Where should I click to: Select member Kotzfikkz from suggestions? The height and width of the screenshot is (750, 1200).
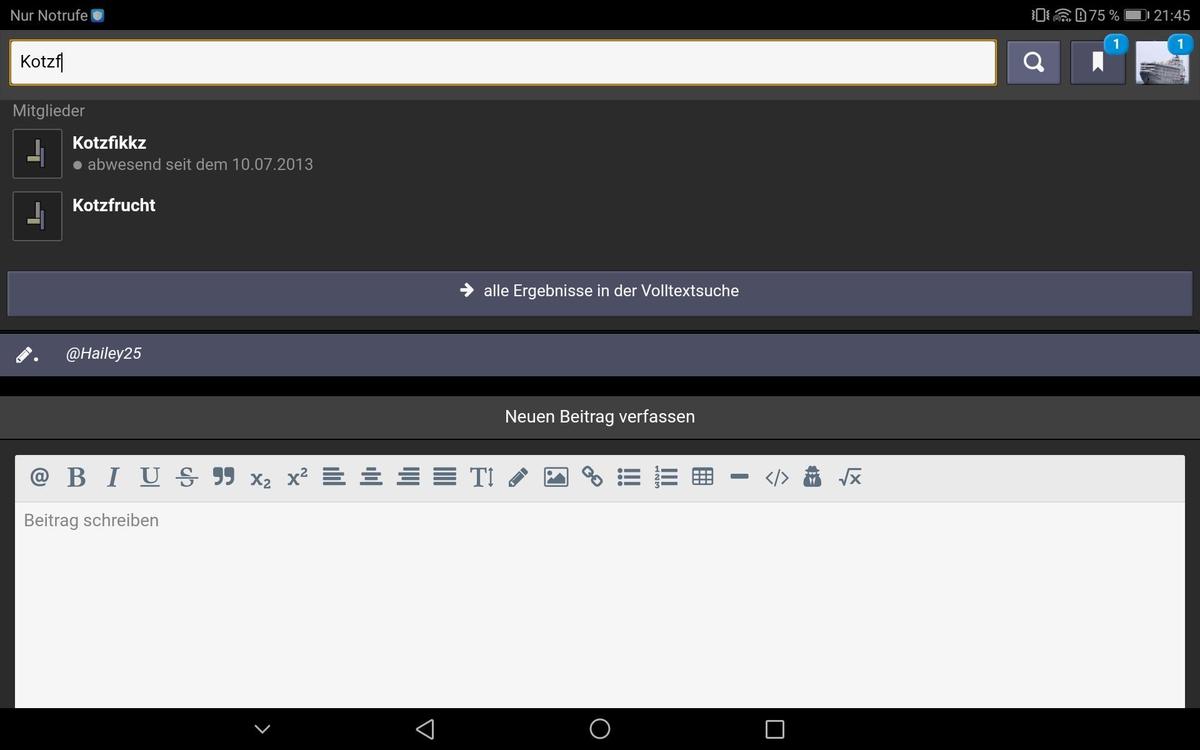point(109,143)
